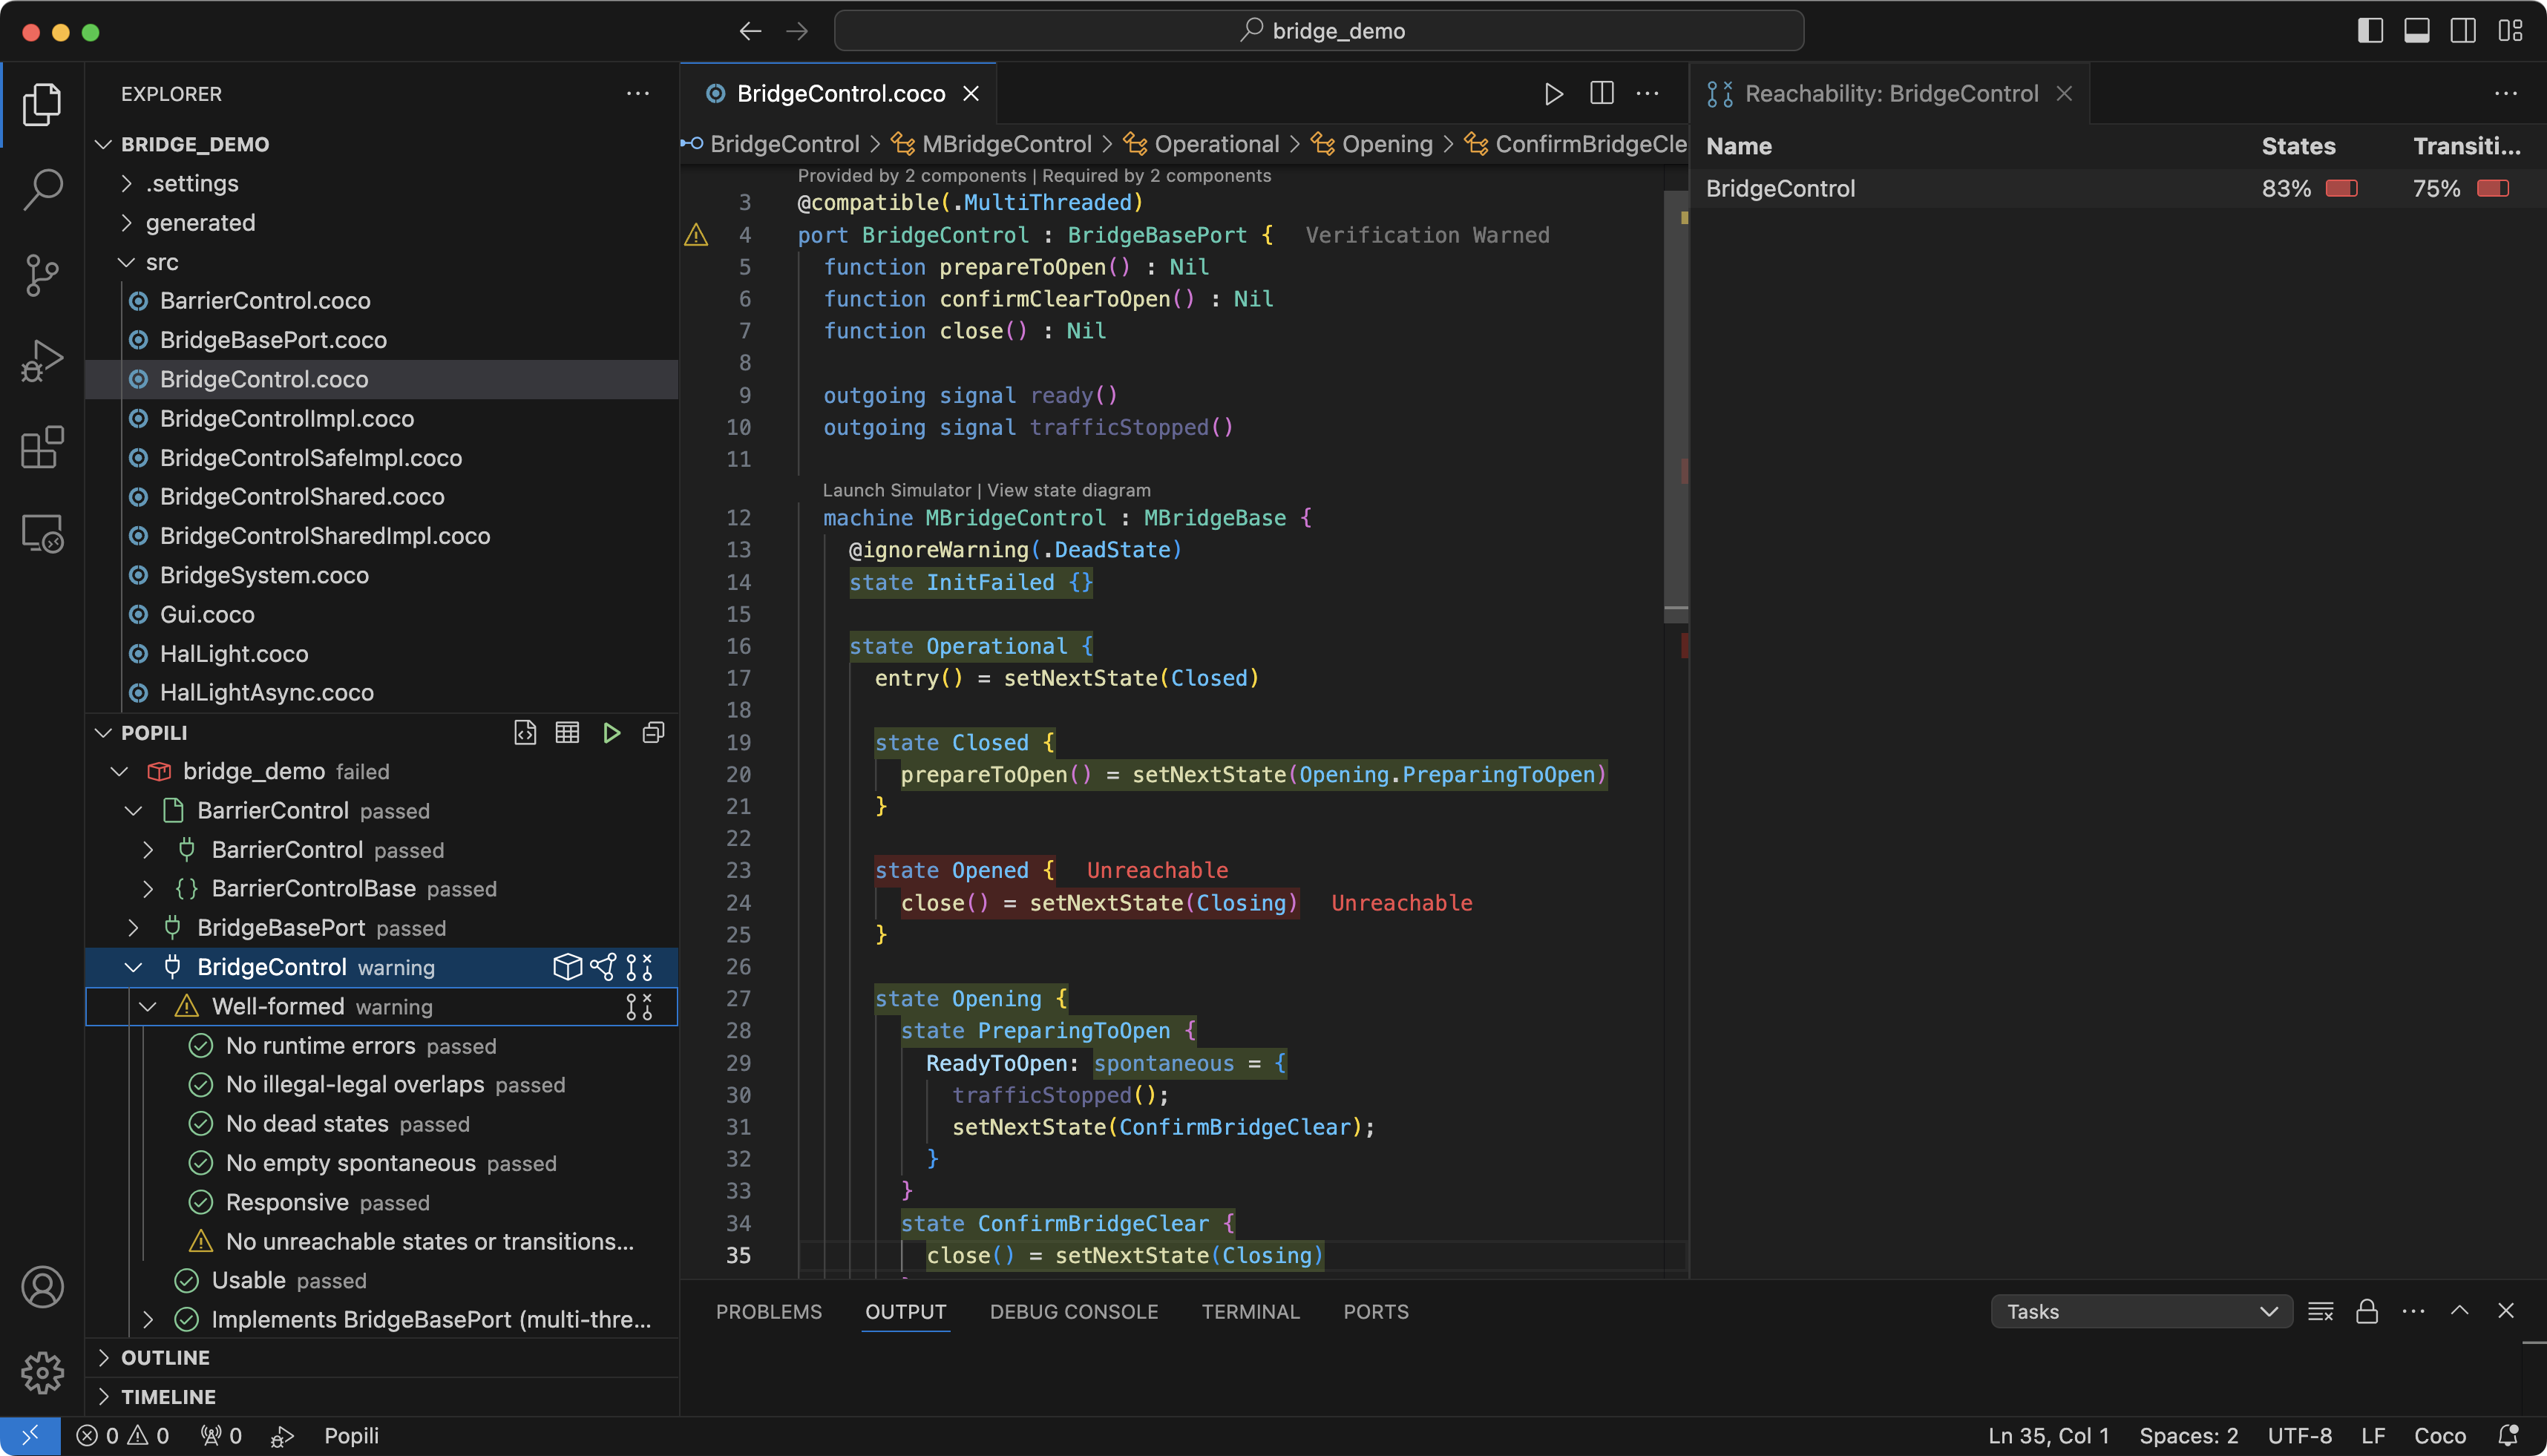Open the Tasks output channel dropdown
2547x1456 pixels.
2141,1311
